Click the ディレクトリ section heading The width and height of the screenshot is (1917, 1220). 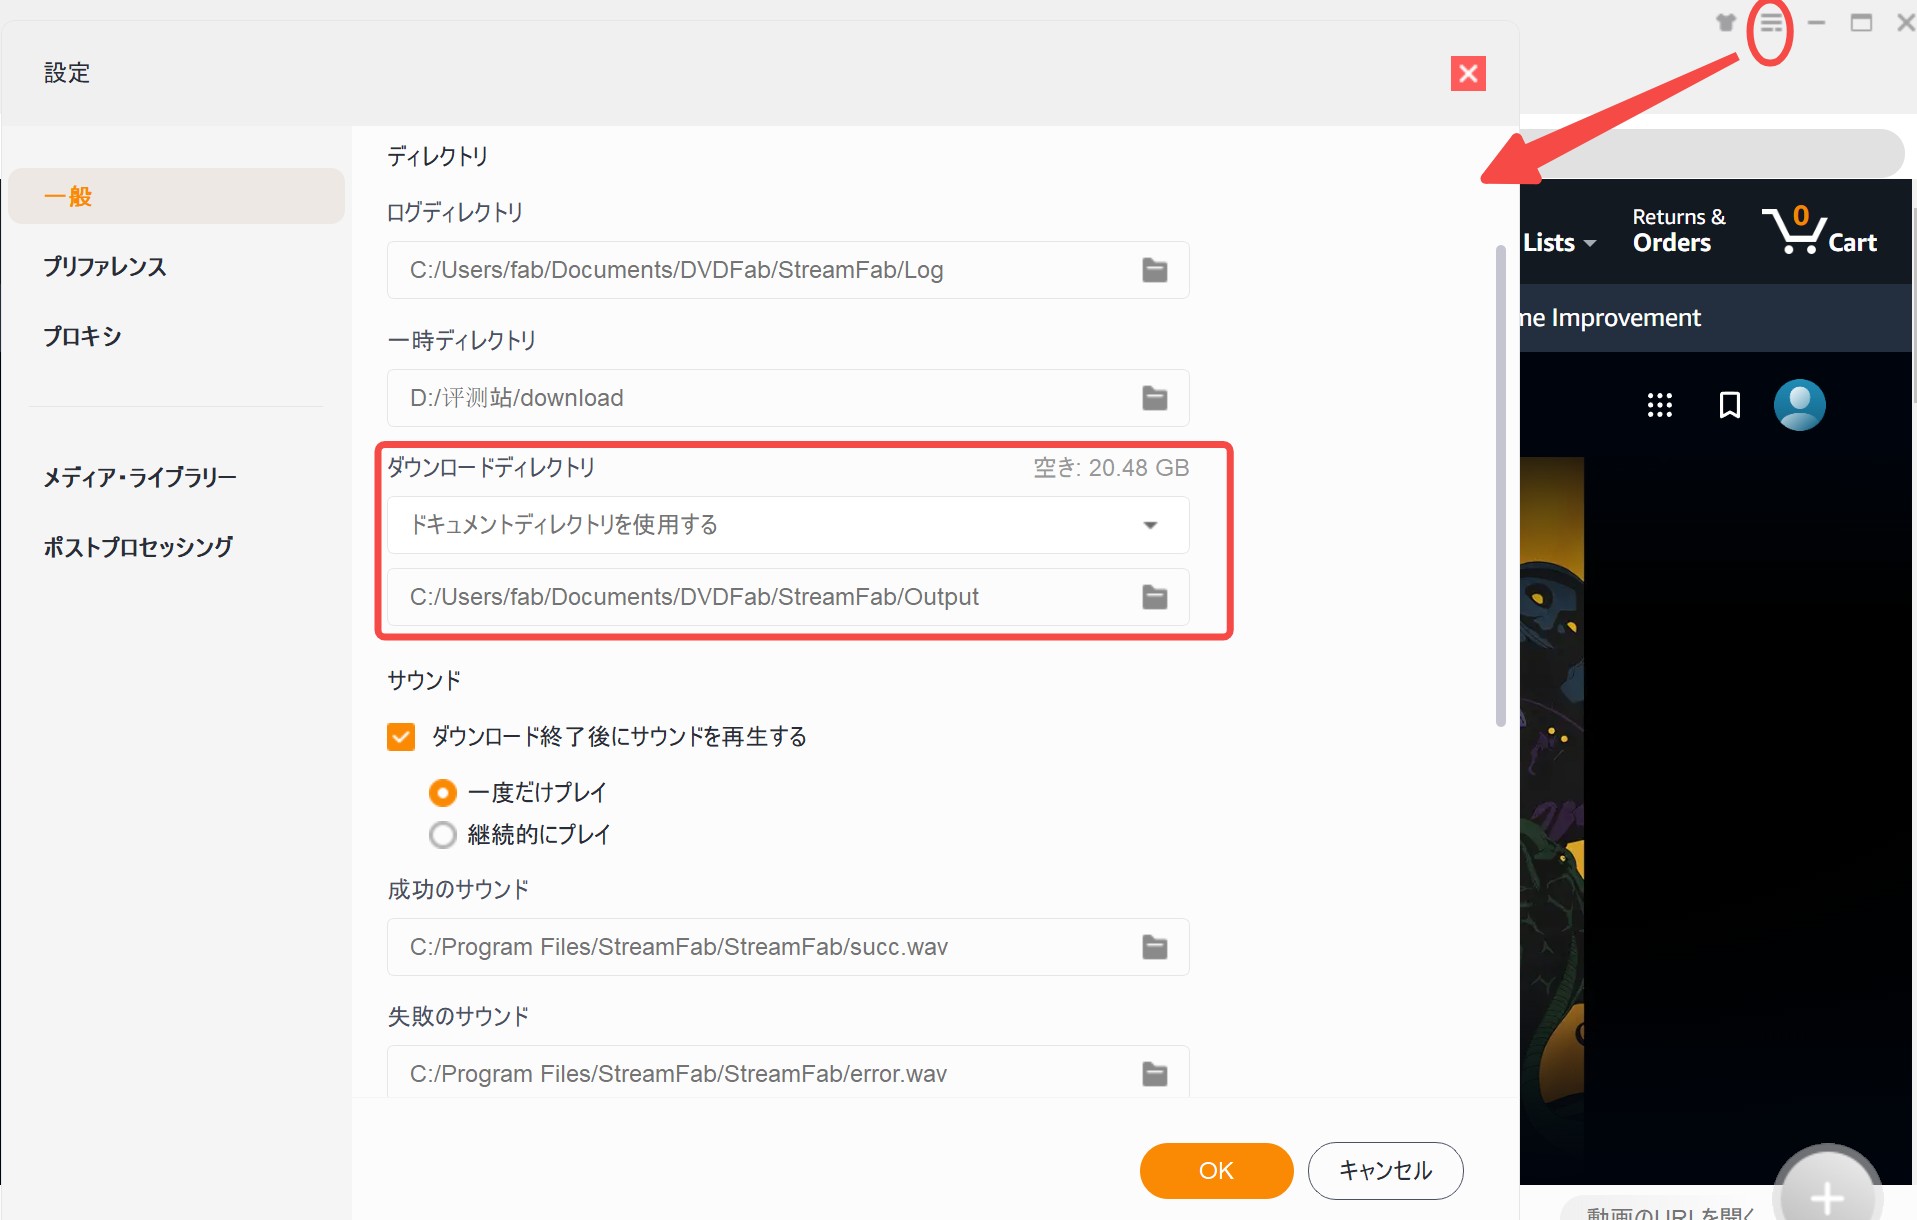[438, 156]
